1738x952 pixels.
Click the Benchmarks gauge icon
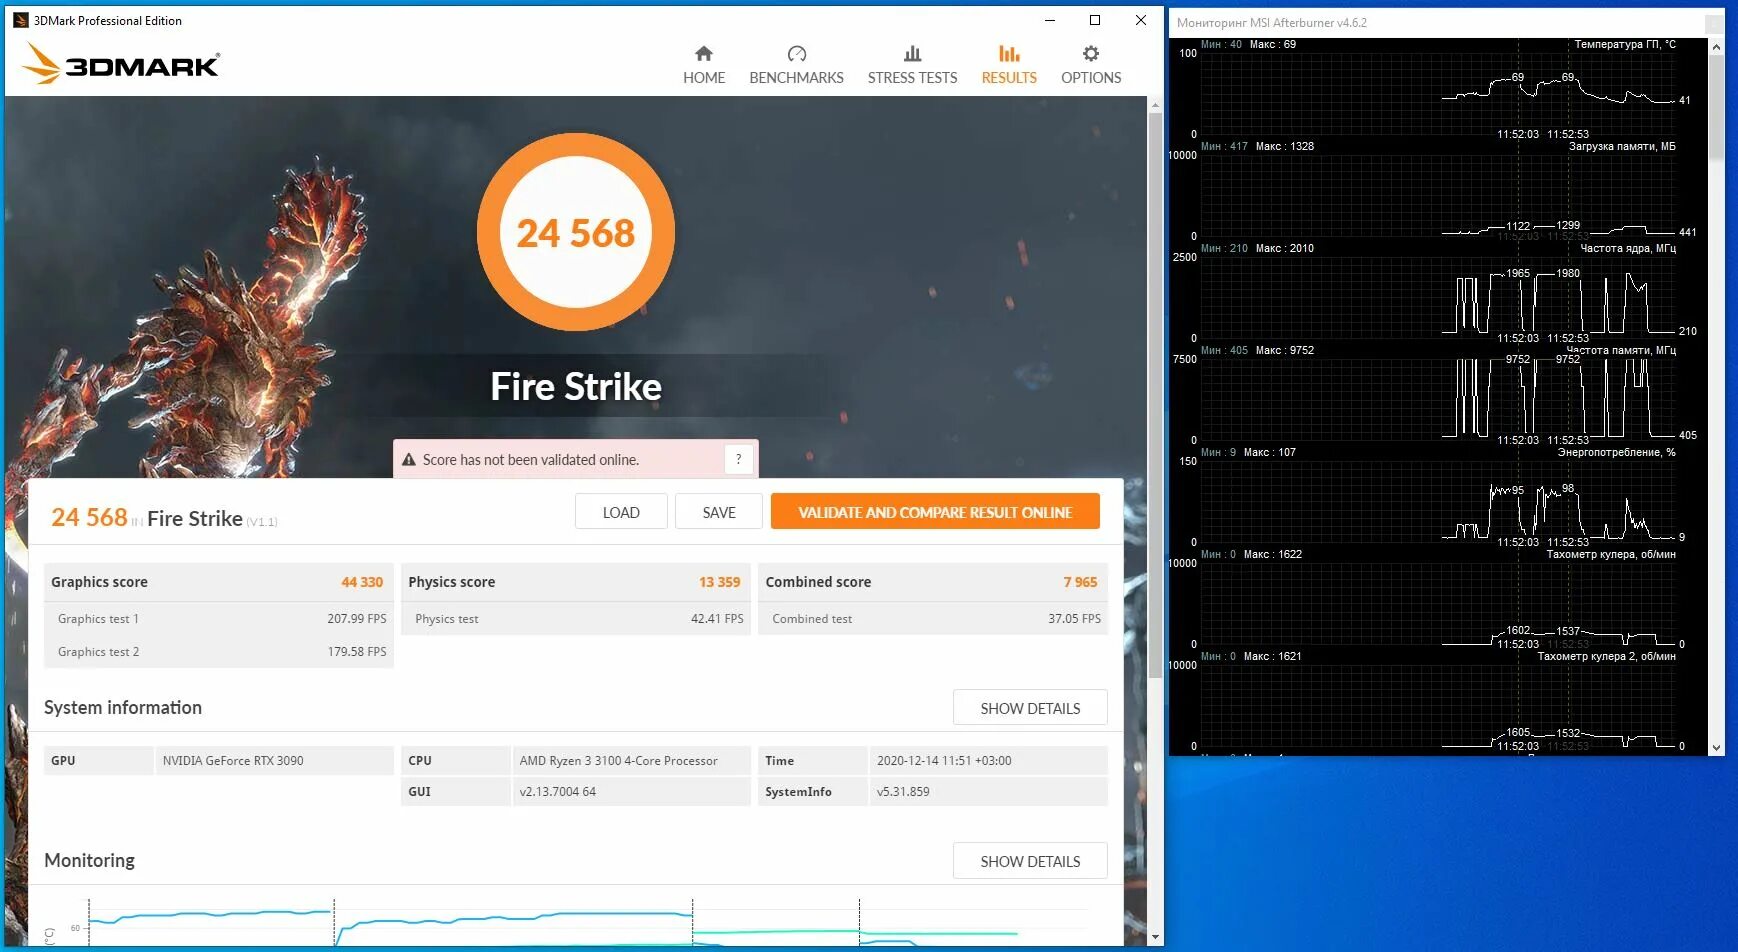[796, 54]
